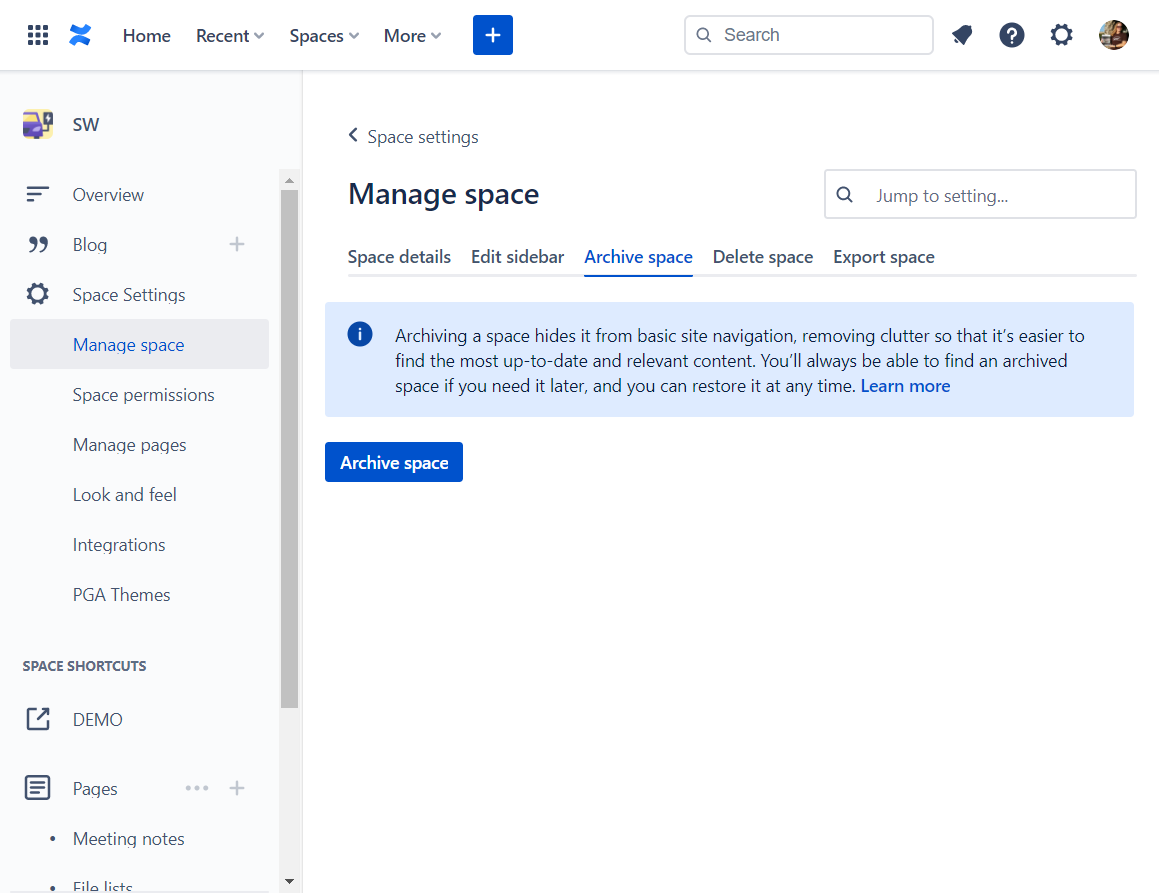
Task: Expand the More menu
Action: tap(411, 35)
